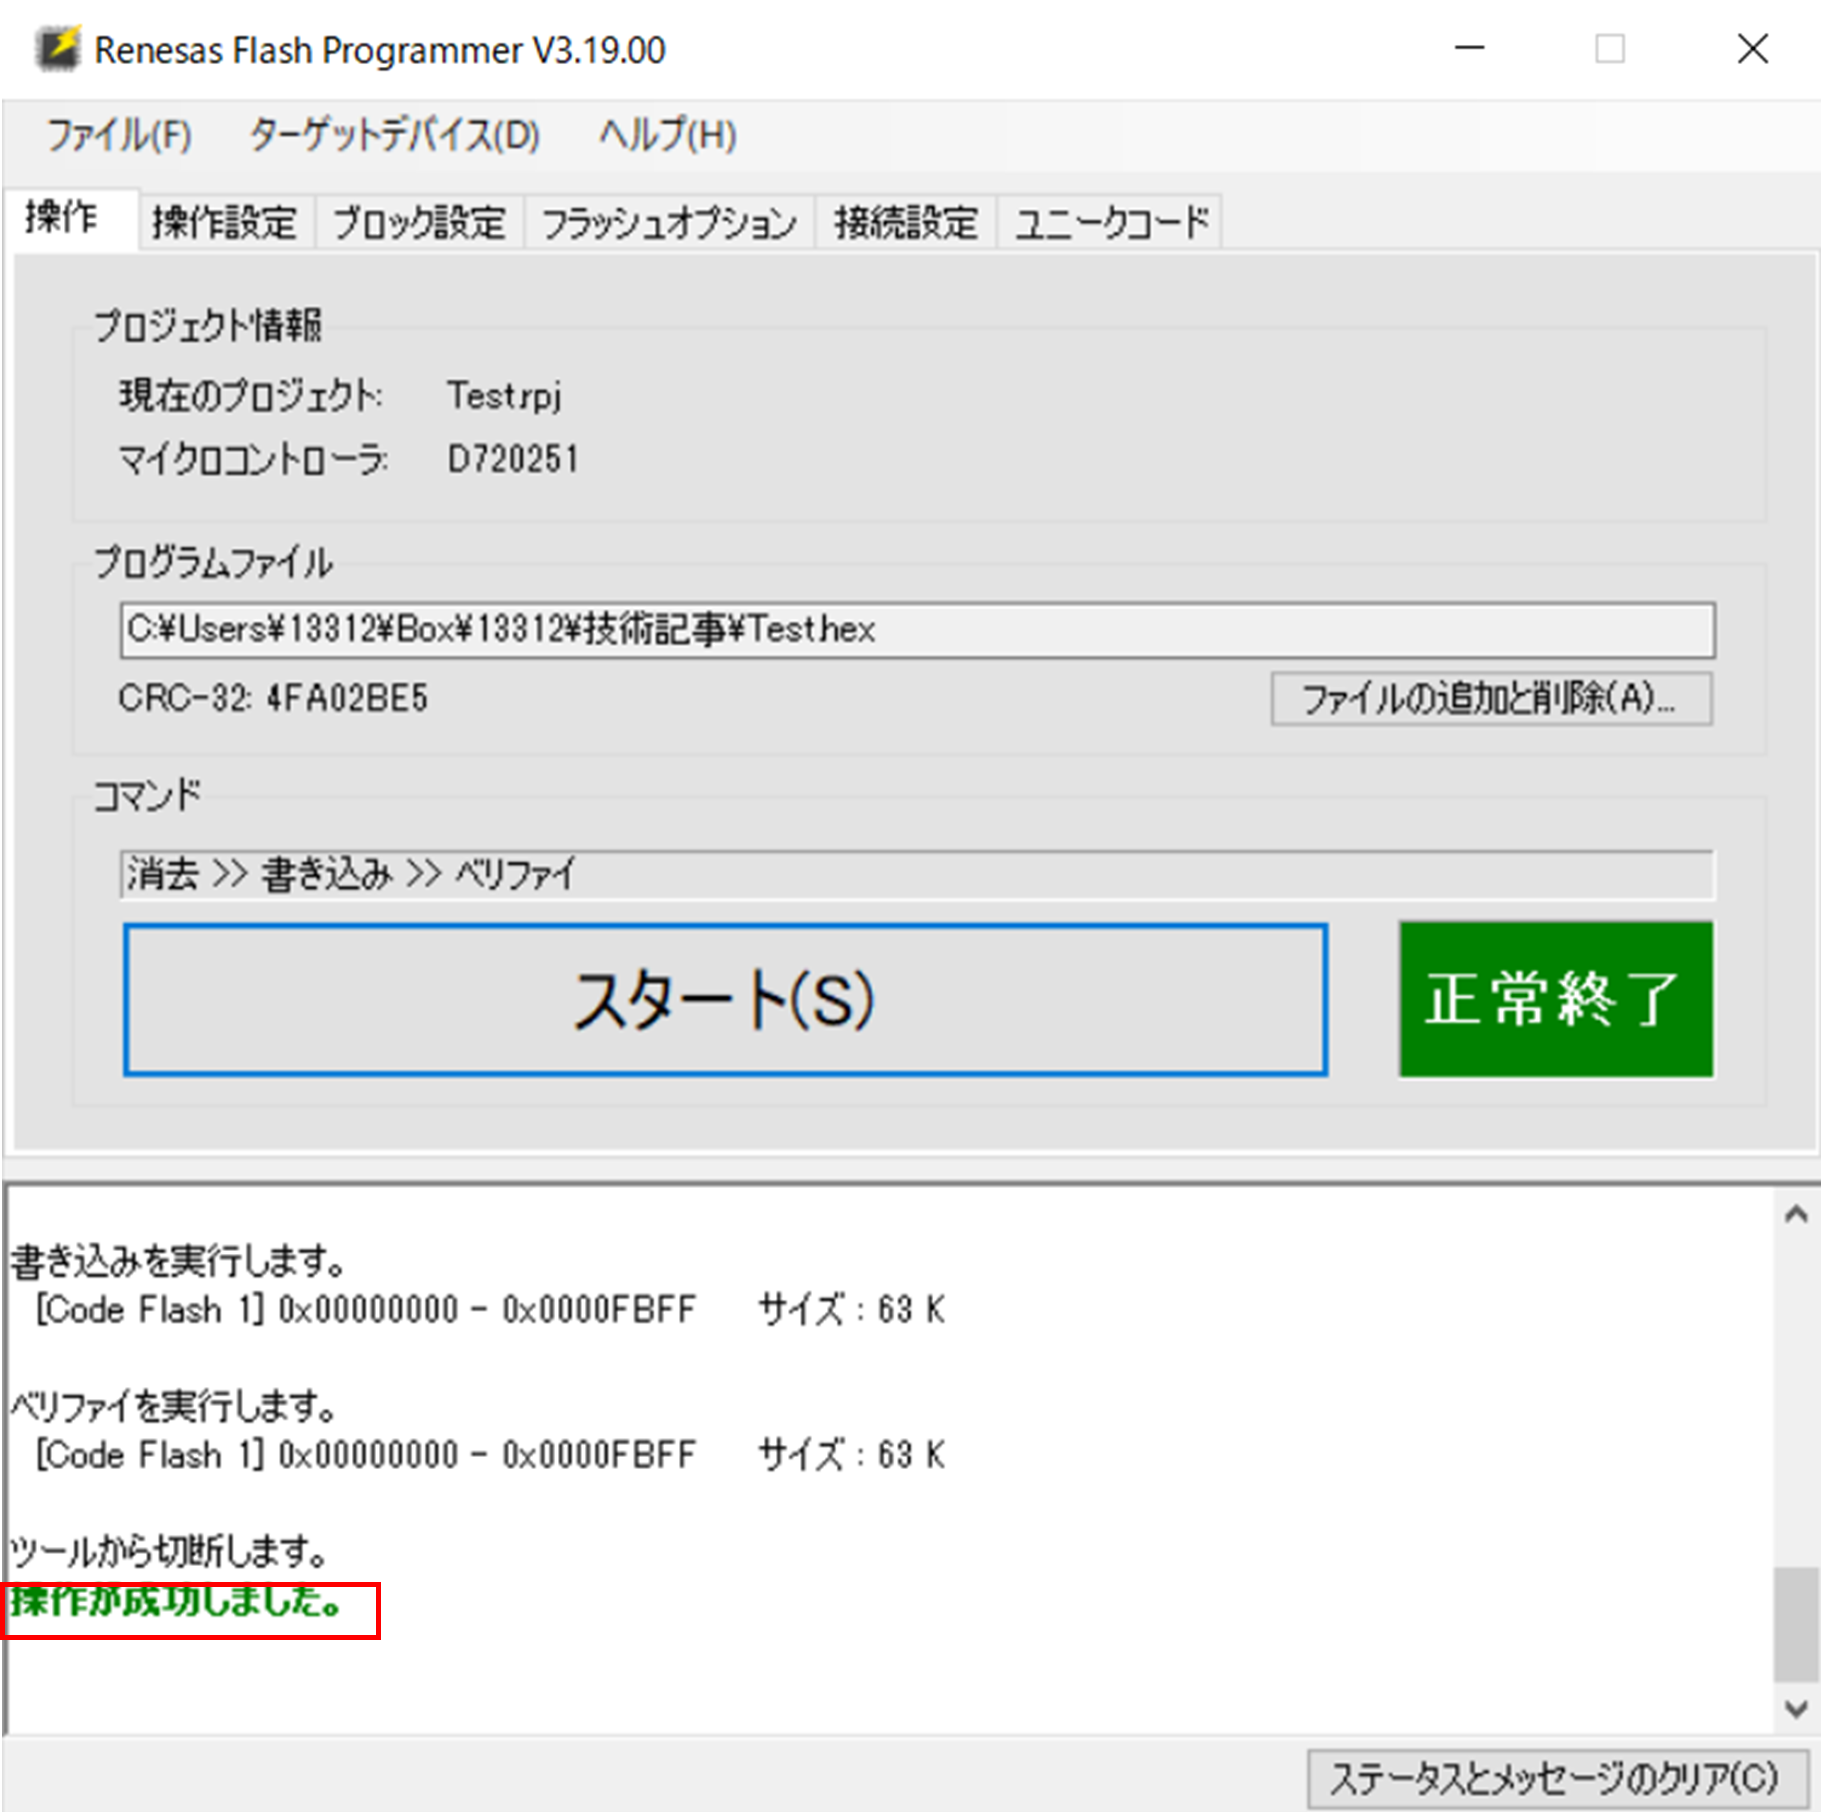
Task: Open the ユニークコード tab
Action: pyautogui.click(x=1111, y=222)
